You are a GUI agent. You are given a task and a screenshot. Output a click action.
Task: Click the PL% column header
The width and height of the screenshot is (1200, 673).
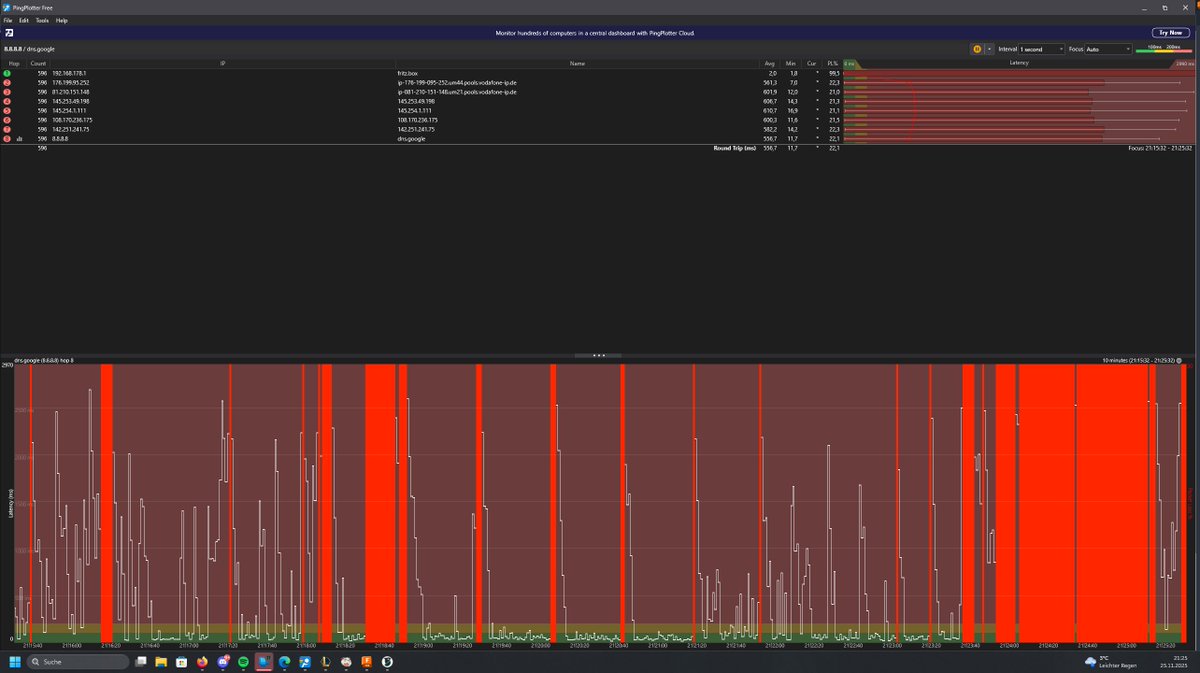click(832, 63)
